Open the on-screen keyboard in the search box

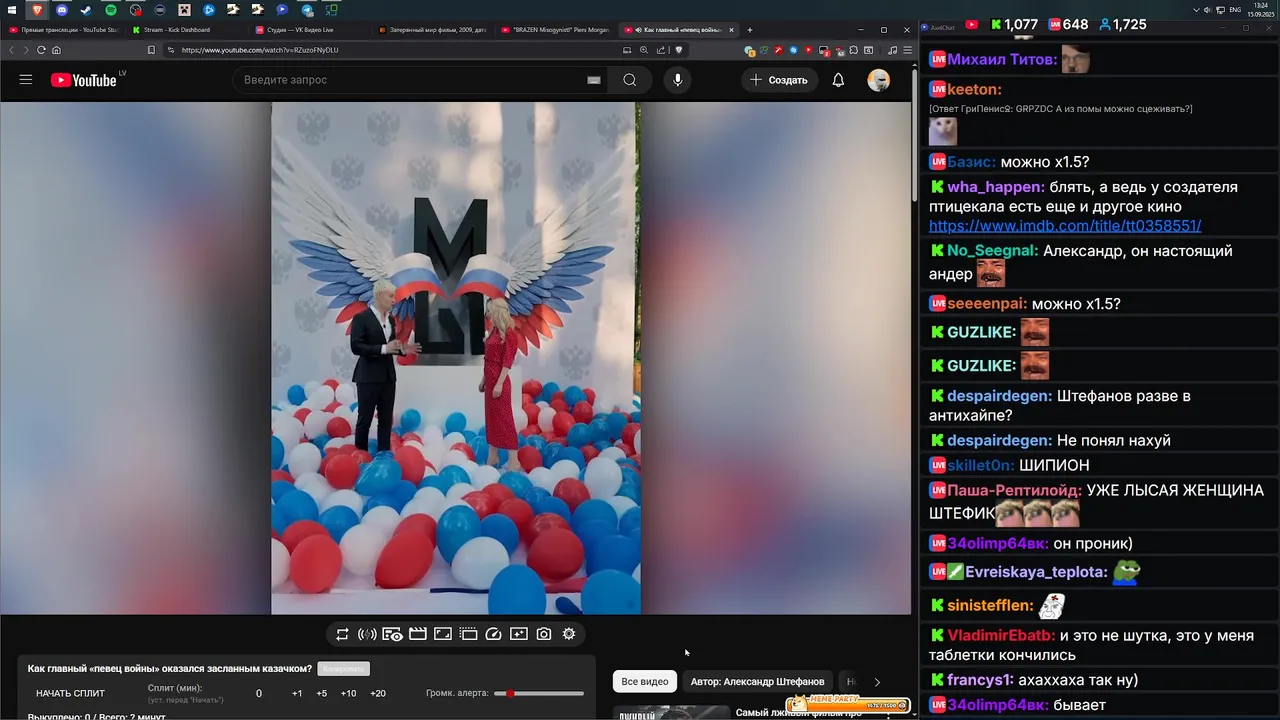pyautogui.click(x=594, y=80)
